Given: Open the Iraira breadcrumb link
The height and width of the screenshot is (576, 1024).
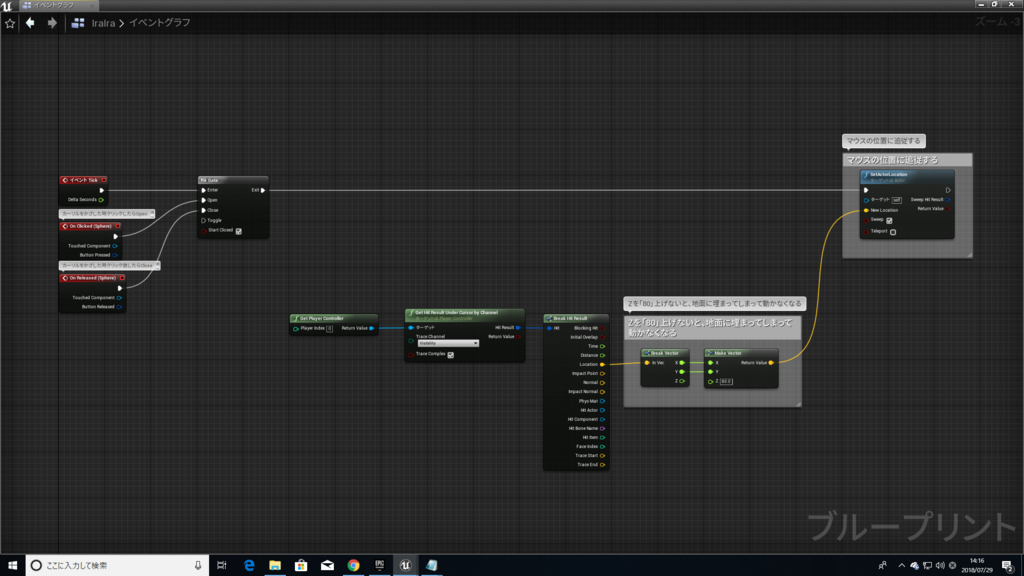Looking at the screenshot, I should tap(103, 23).
